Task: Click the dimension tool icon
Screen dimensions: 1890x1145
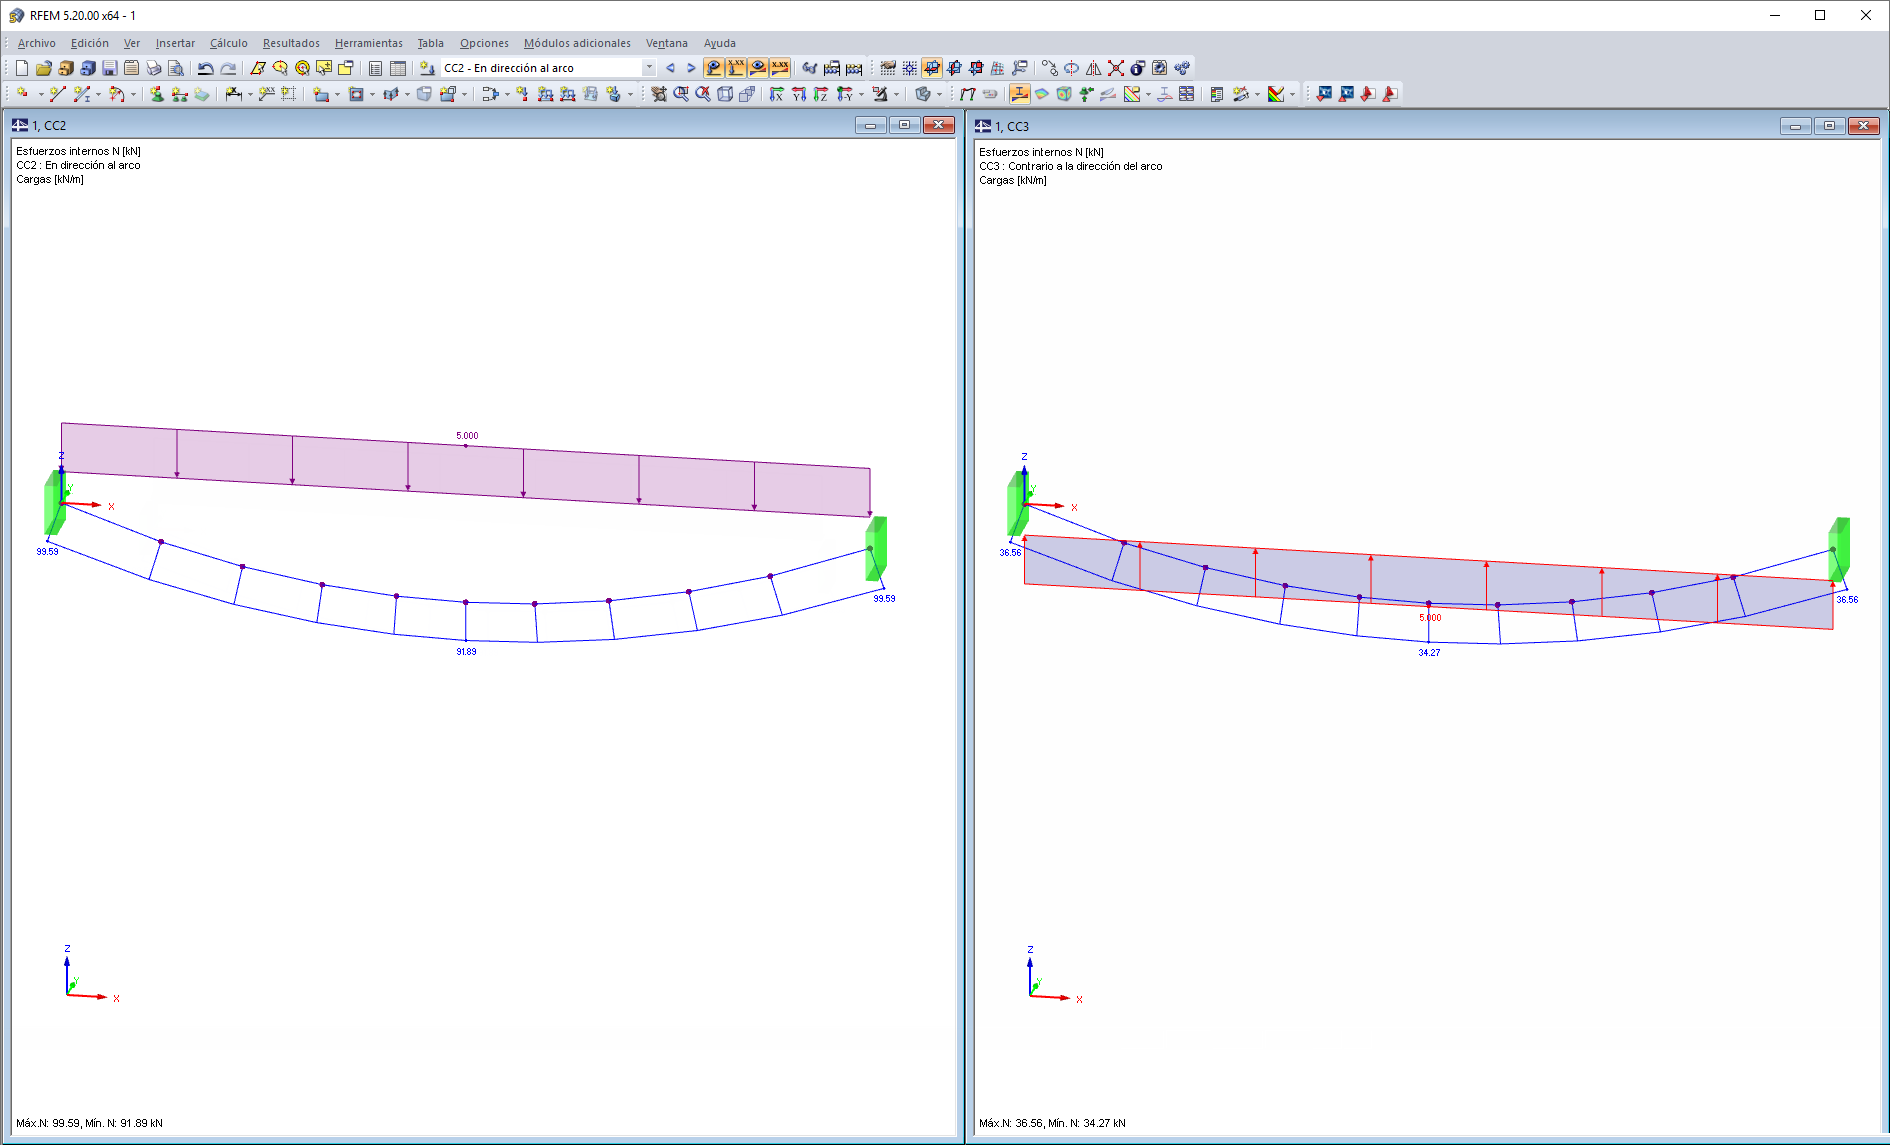Action: 233,94
